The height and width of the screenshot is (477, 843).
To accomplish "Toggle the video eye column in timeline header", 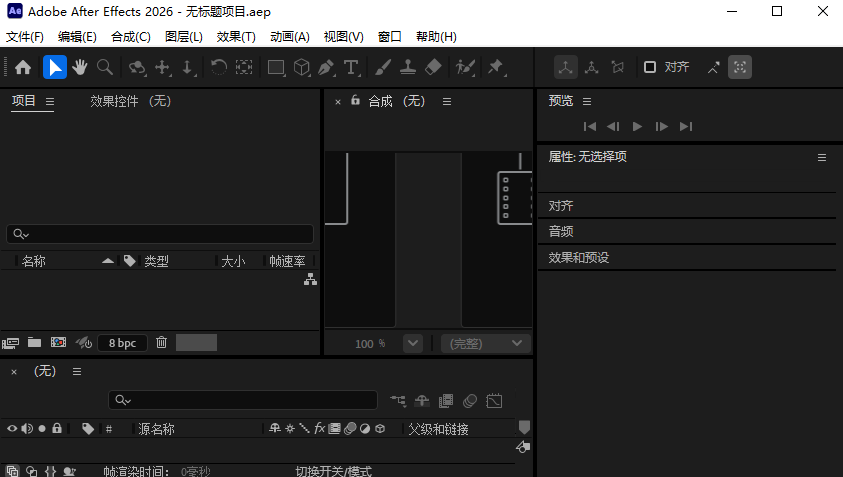I will pyautogui.click(x=12, y=428).
